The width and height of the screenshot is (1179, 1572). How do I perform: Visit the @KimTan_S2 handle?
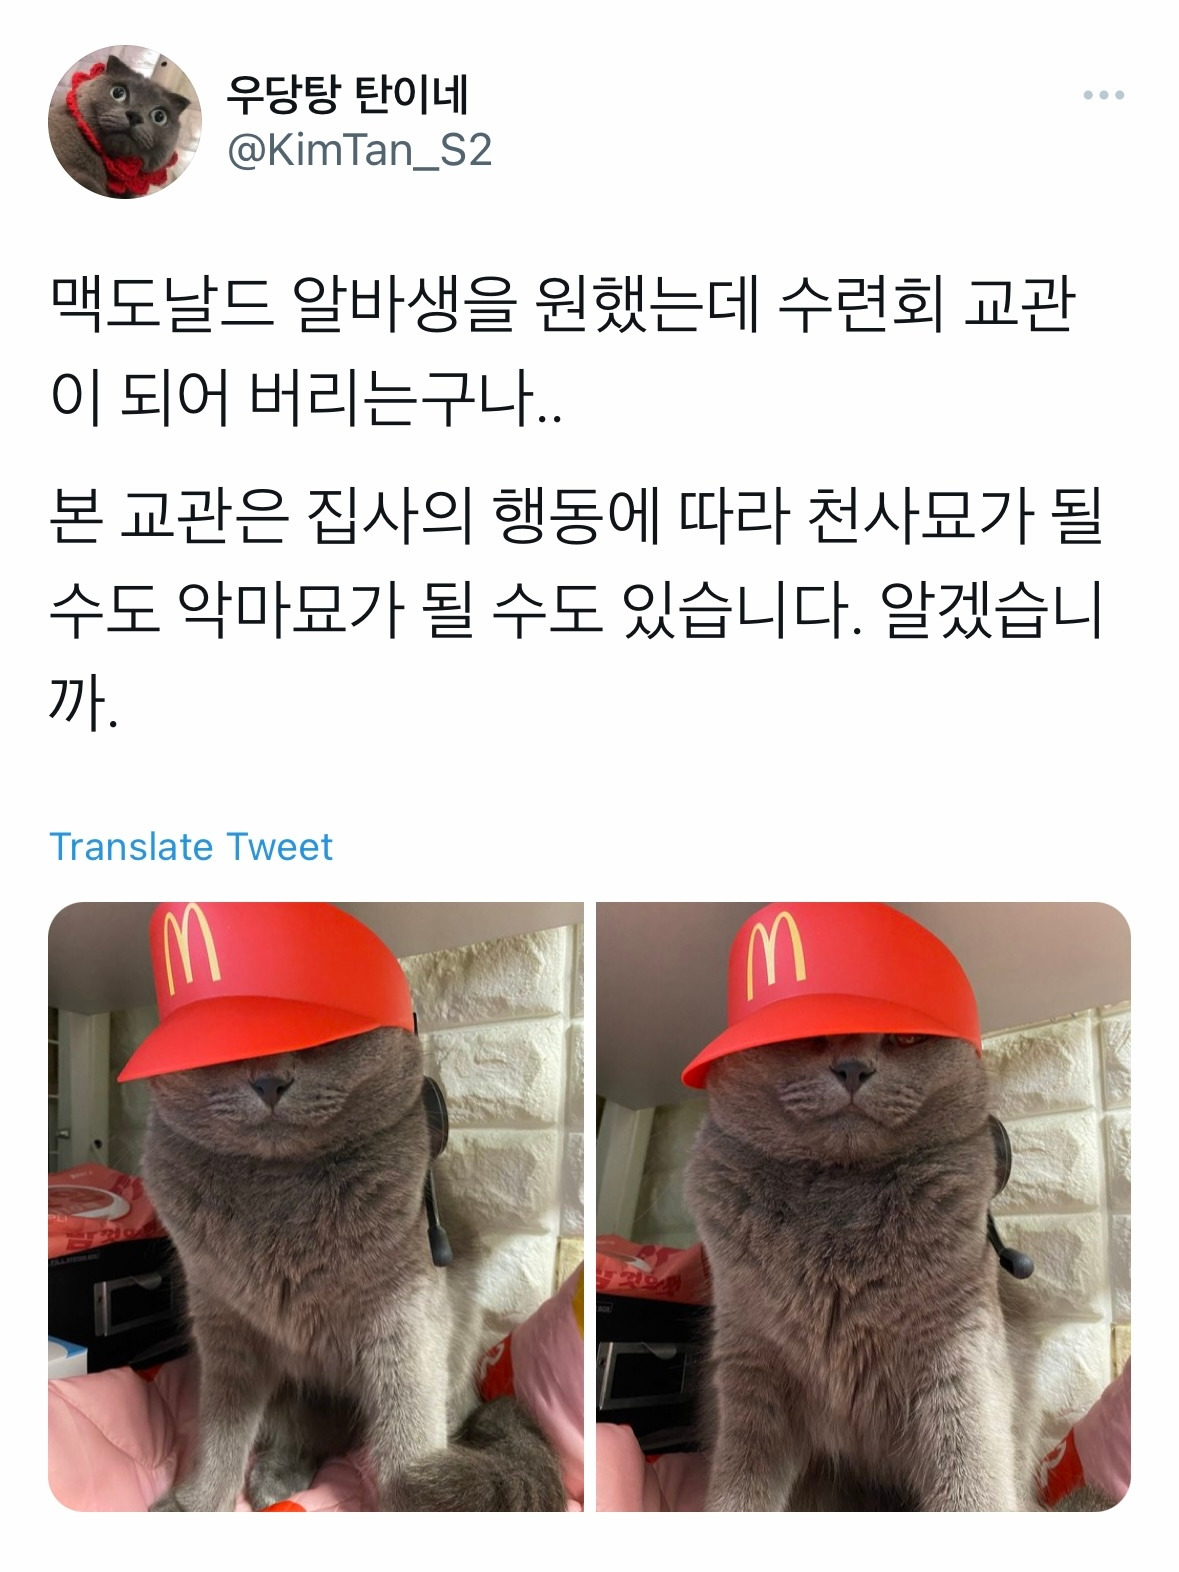360,151
